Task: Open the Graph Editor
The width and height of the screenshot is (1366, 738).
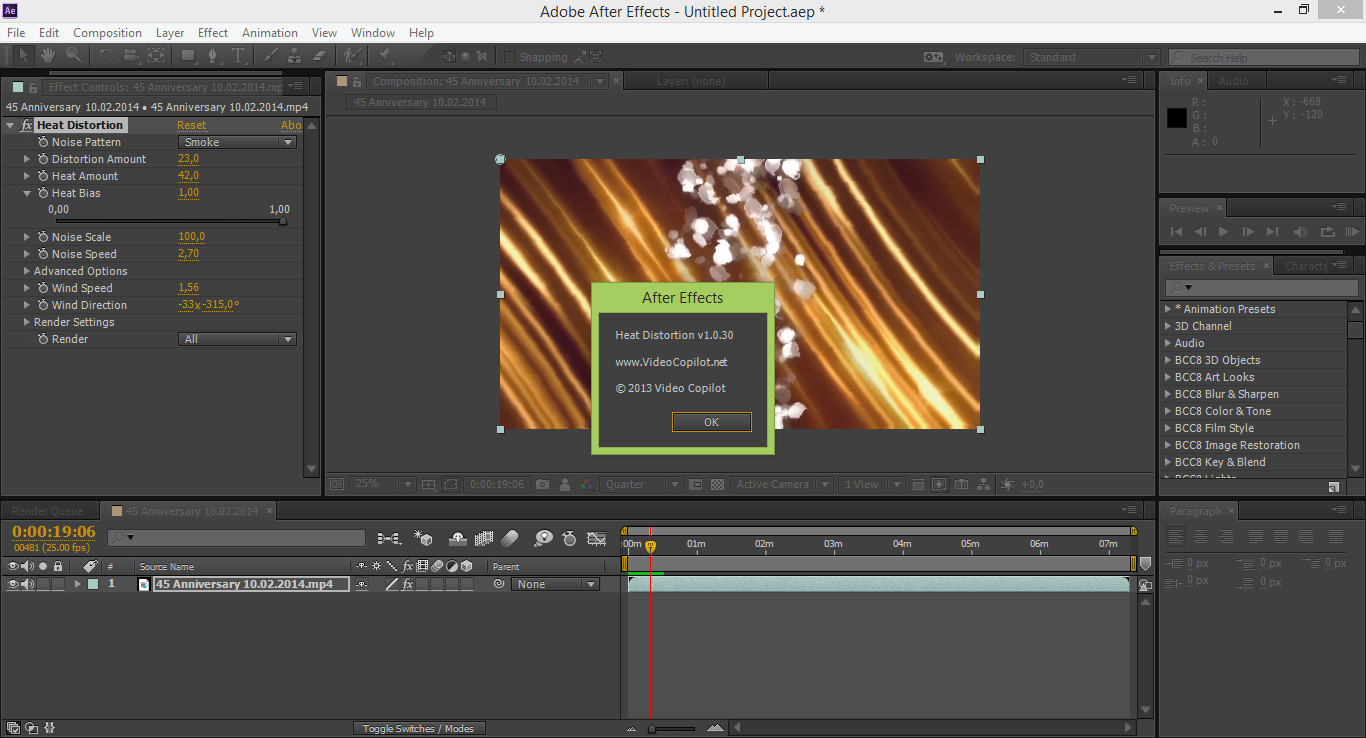Action: point(596,538)
